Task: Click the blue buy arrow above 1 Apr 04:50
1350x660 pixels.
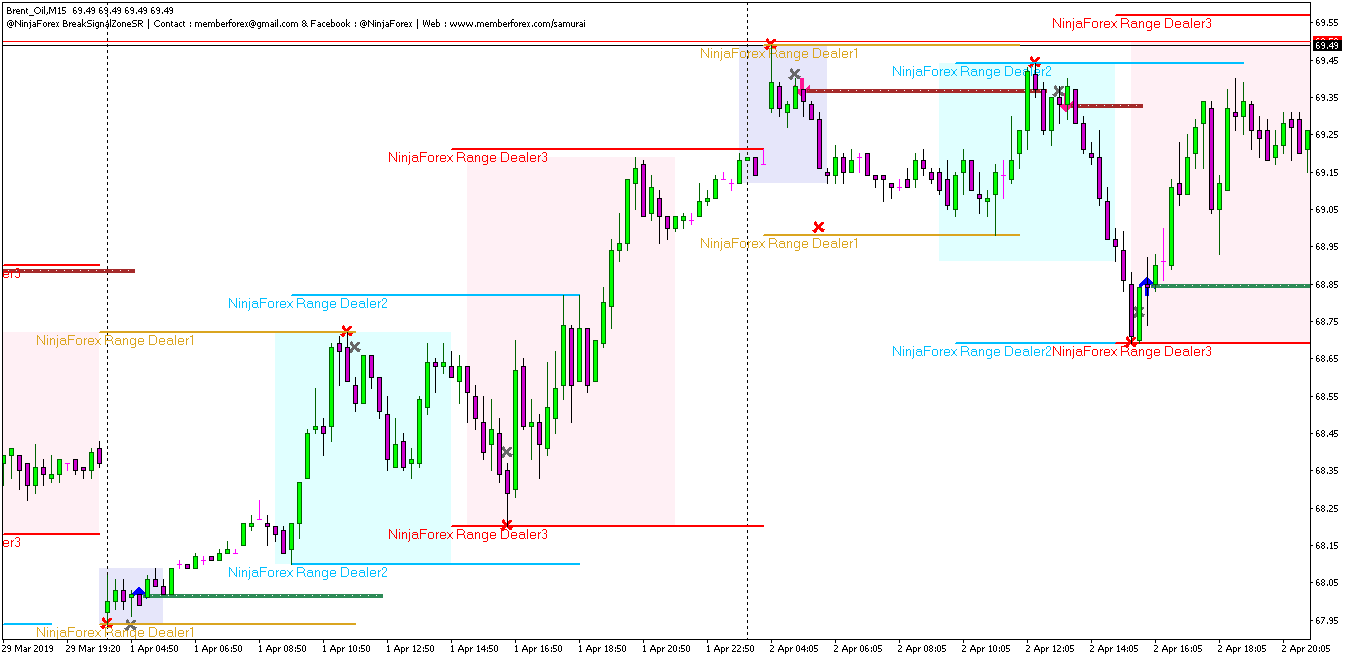Action: pyautogui.click(x=138, y=593)
